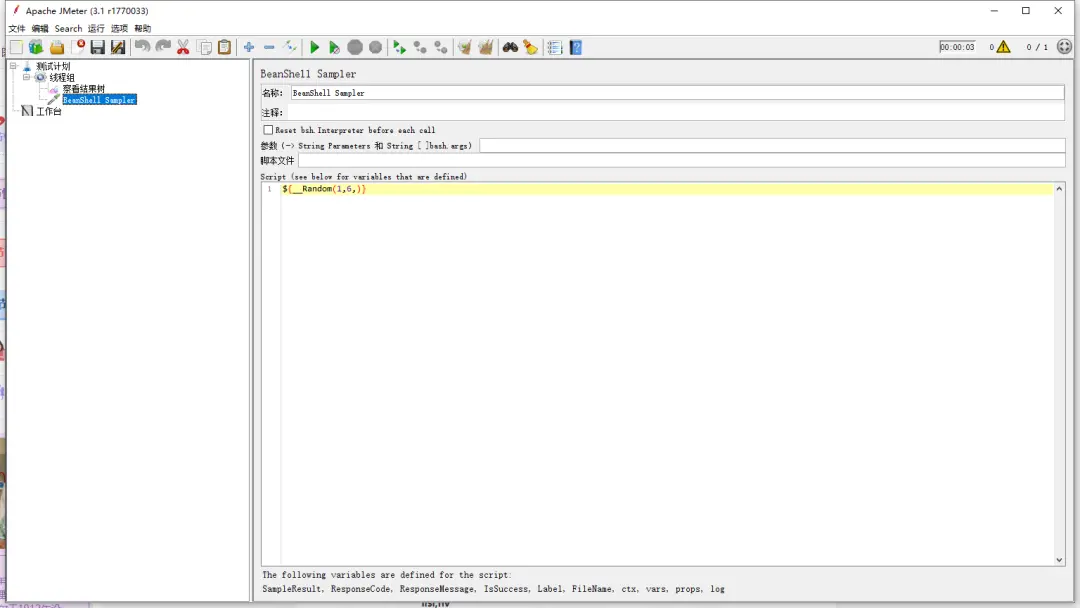The height and width of the screenshot is (608, 1080).
Task: Select 线程组 in the tree
Action: (62, 78)
